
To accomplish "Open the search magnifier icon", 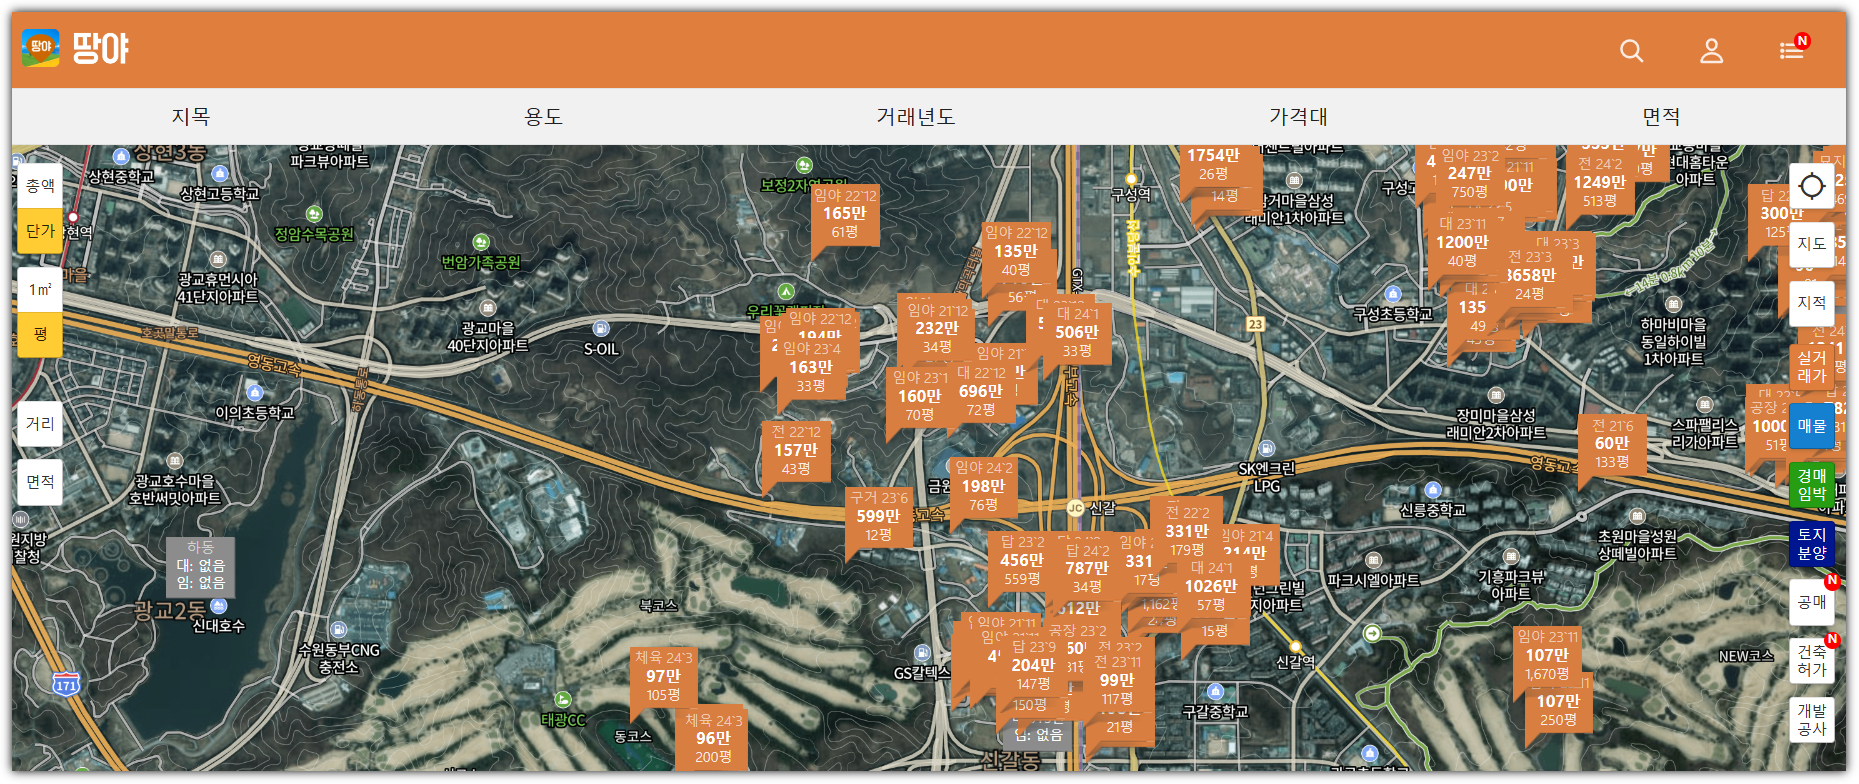I will click(1631, 50).
